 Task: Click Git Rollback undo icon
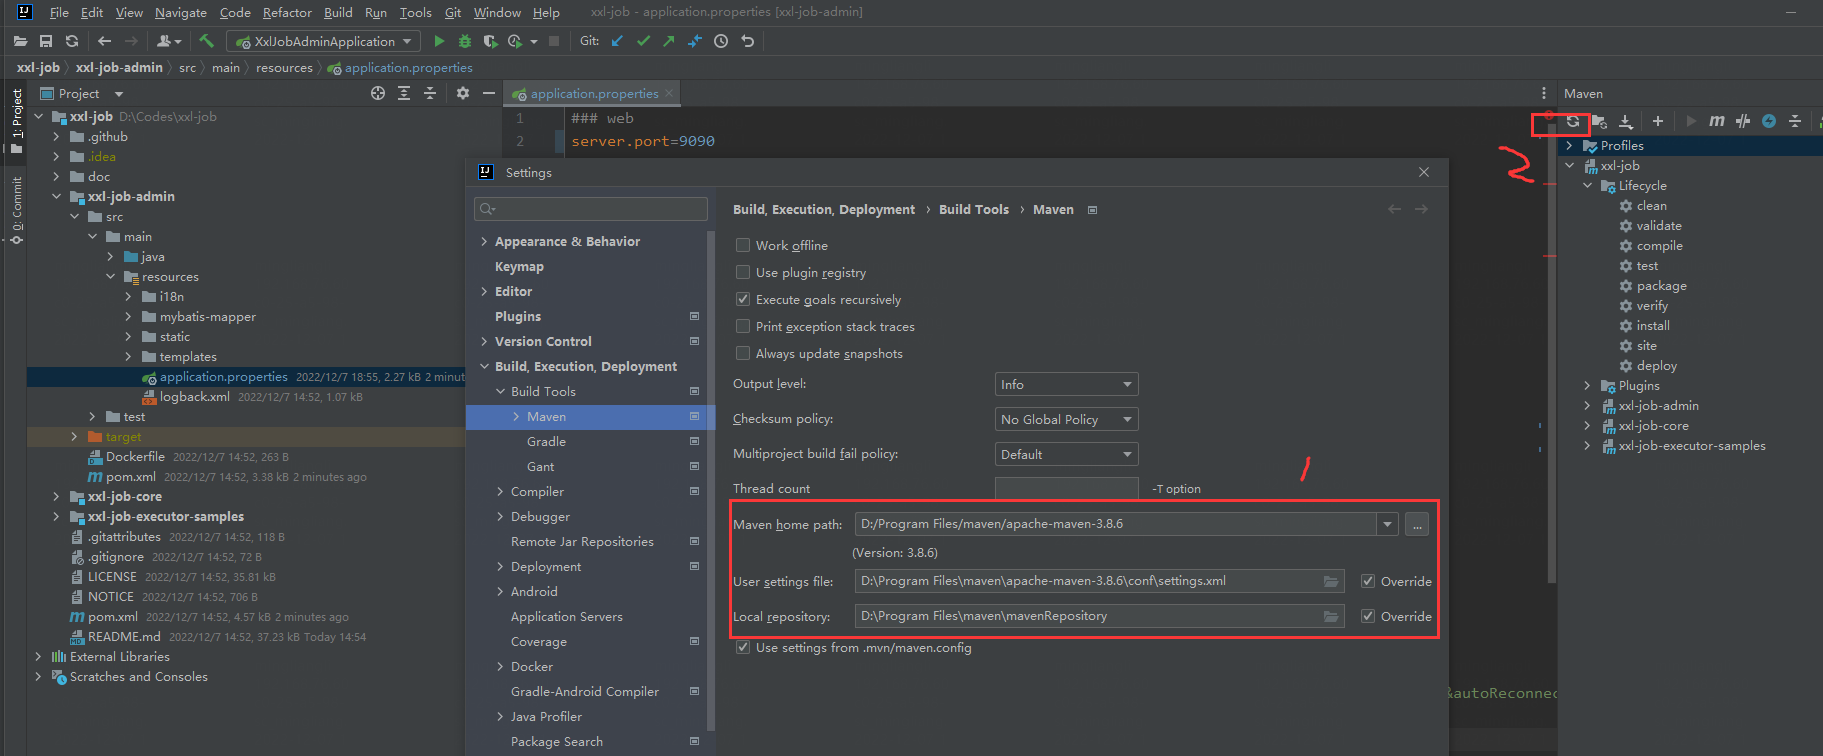point(747,41)
